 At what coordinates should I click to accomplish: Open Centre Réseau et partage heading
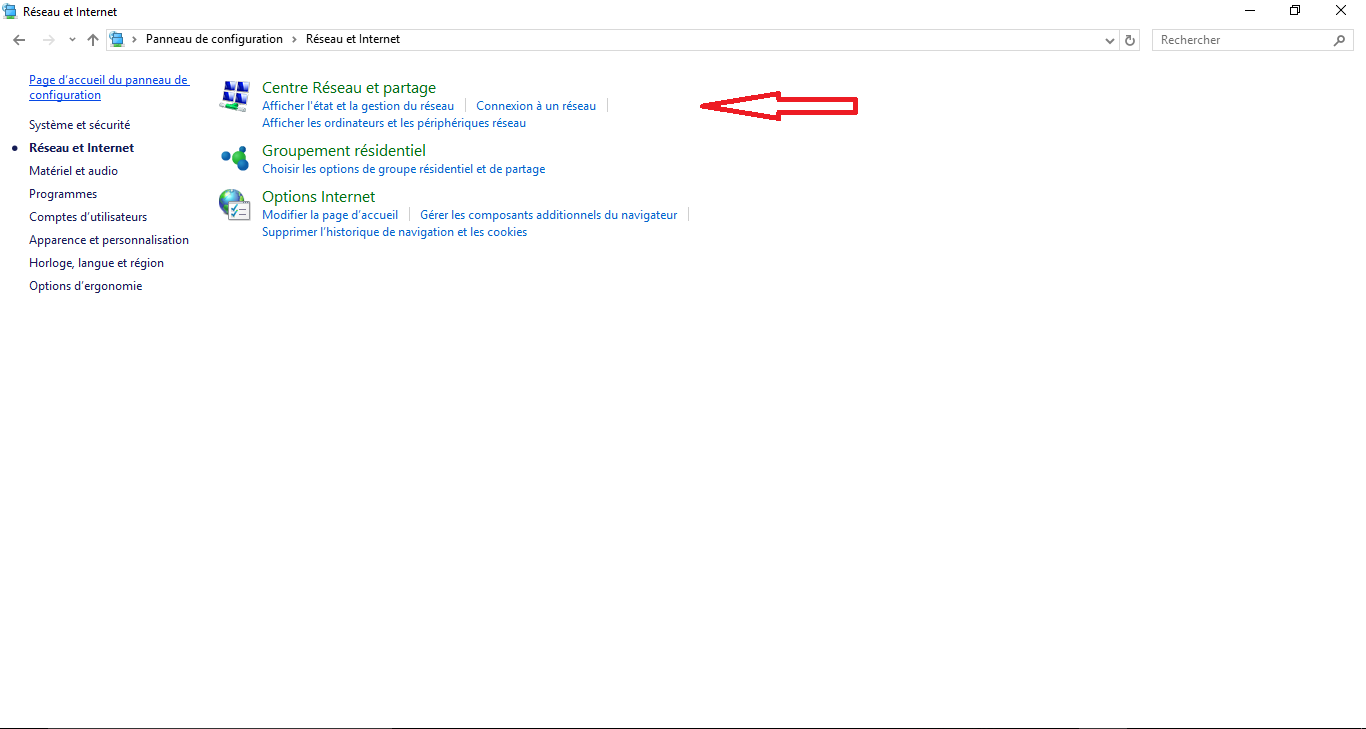(349, 88)
